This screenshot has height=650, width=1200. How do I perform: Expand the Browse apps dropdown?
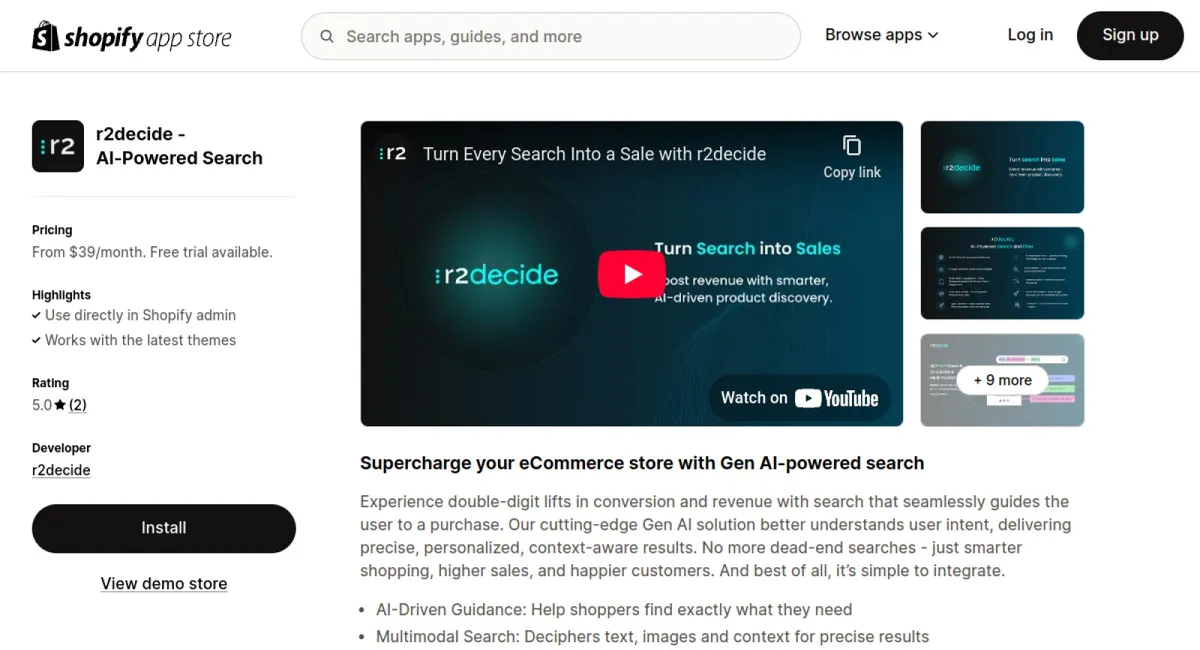882,35
